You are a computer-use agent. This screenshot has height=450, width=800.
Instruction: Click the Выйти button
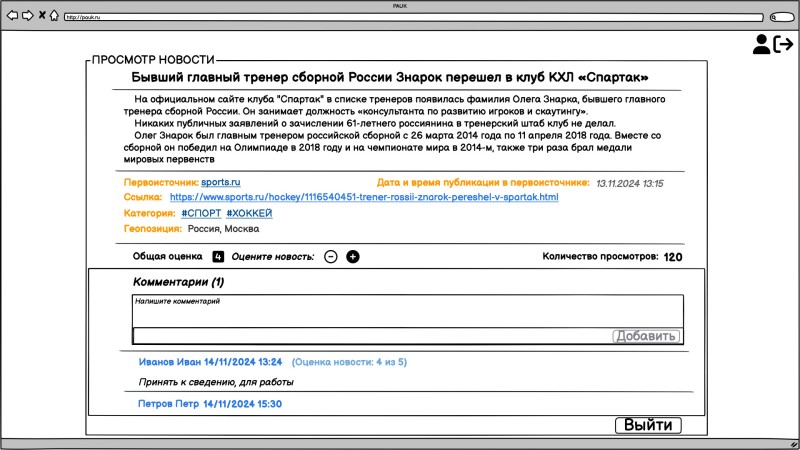[x=648, y=425]
